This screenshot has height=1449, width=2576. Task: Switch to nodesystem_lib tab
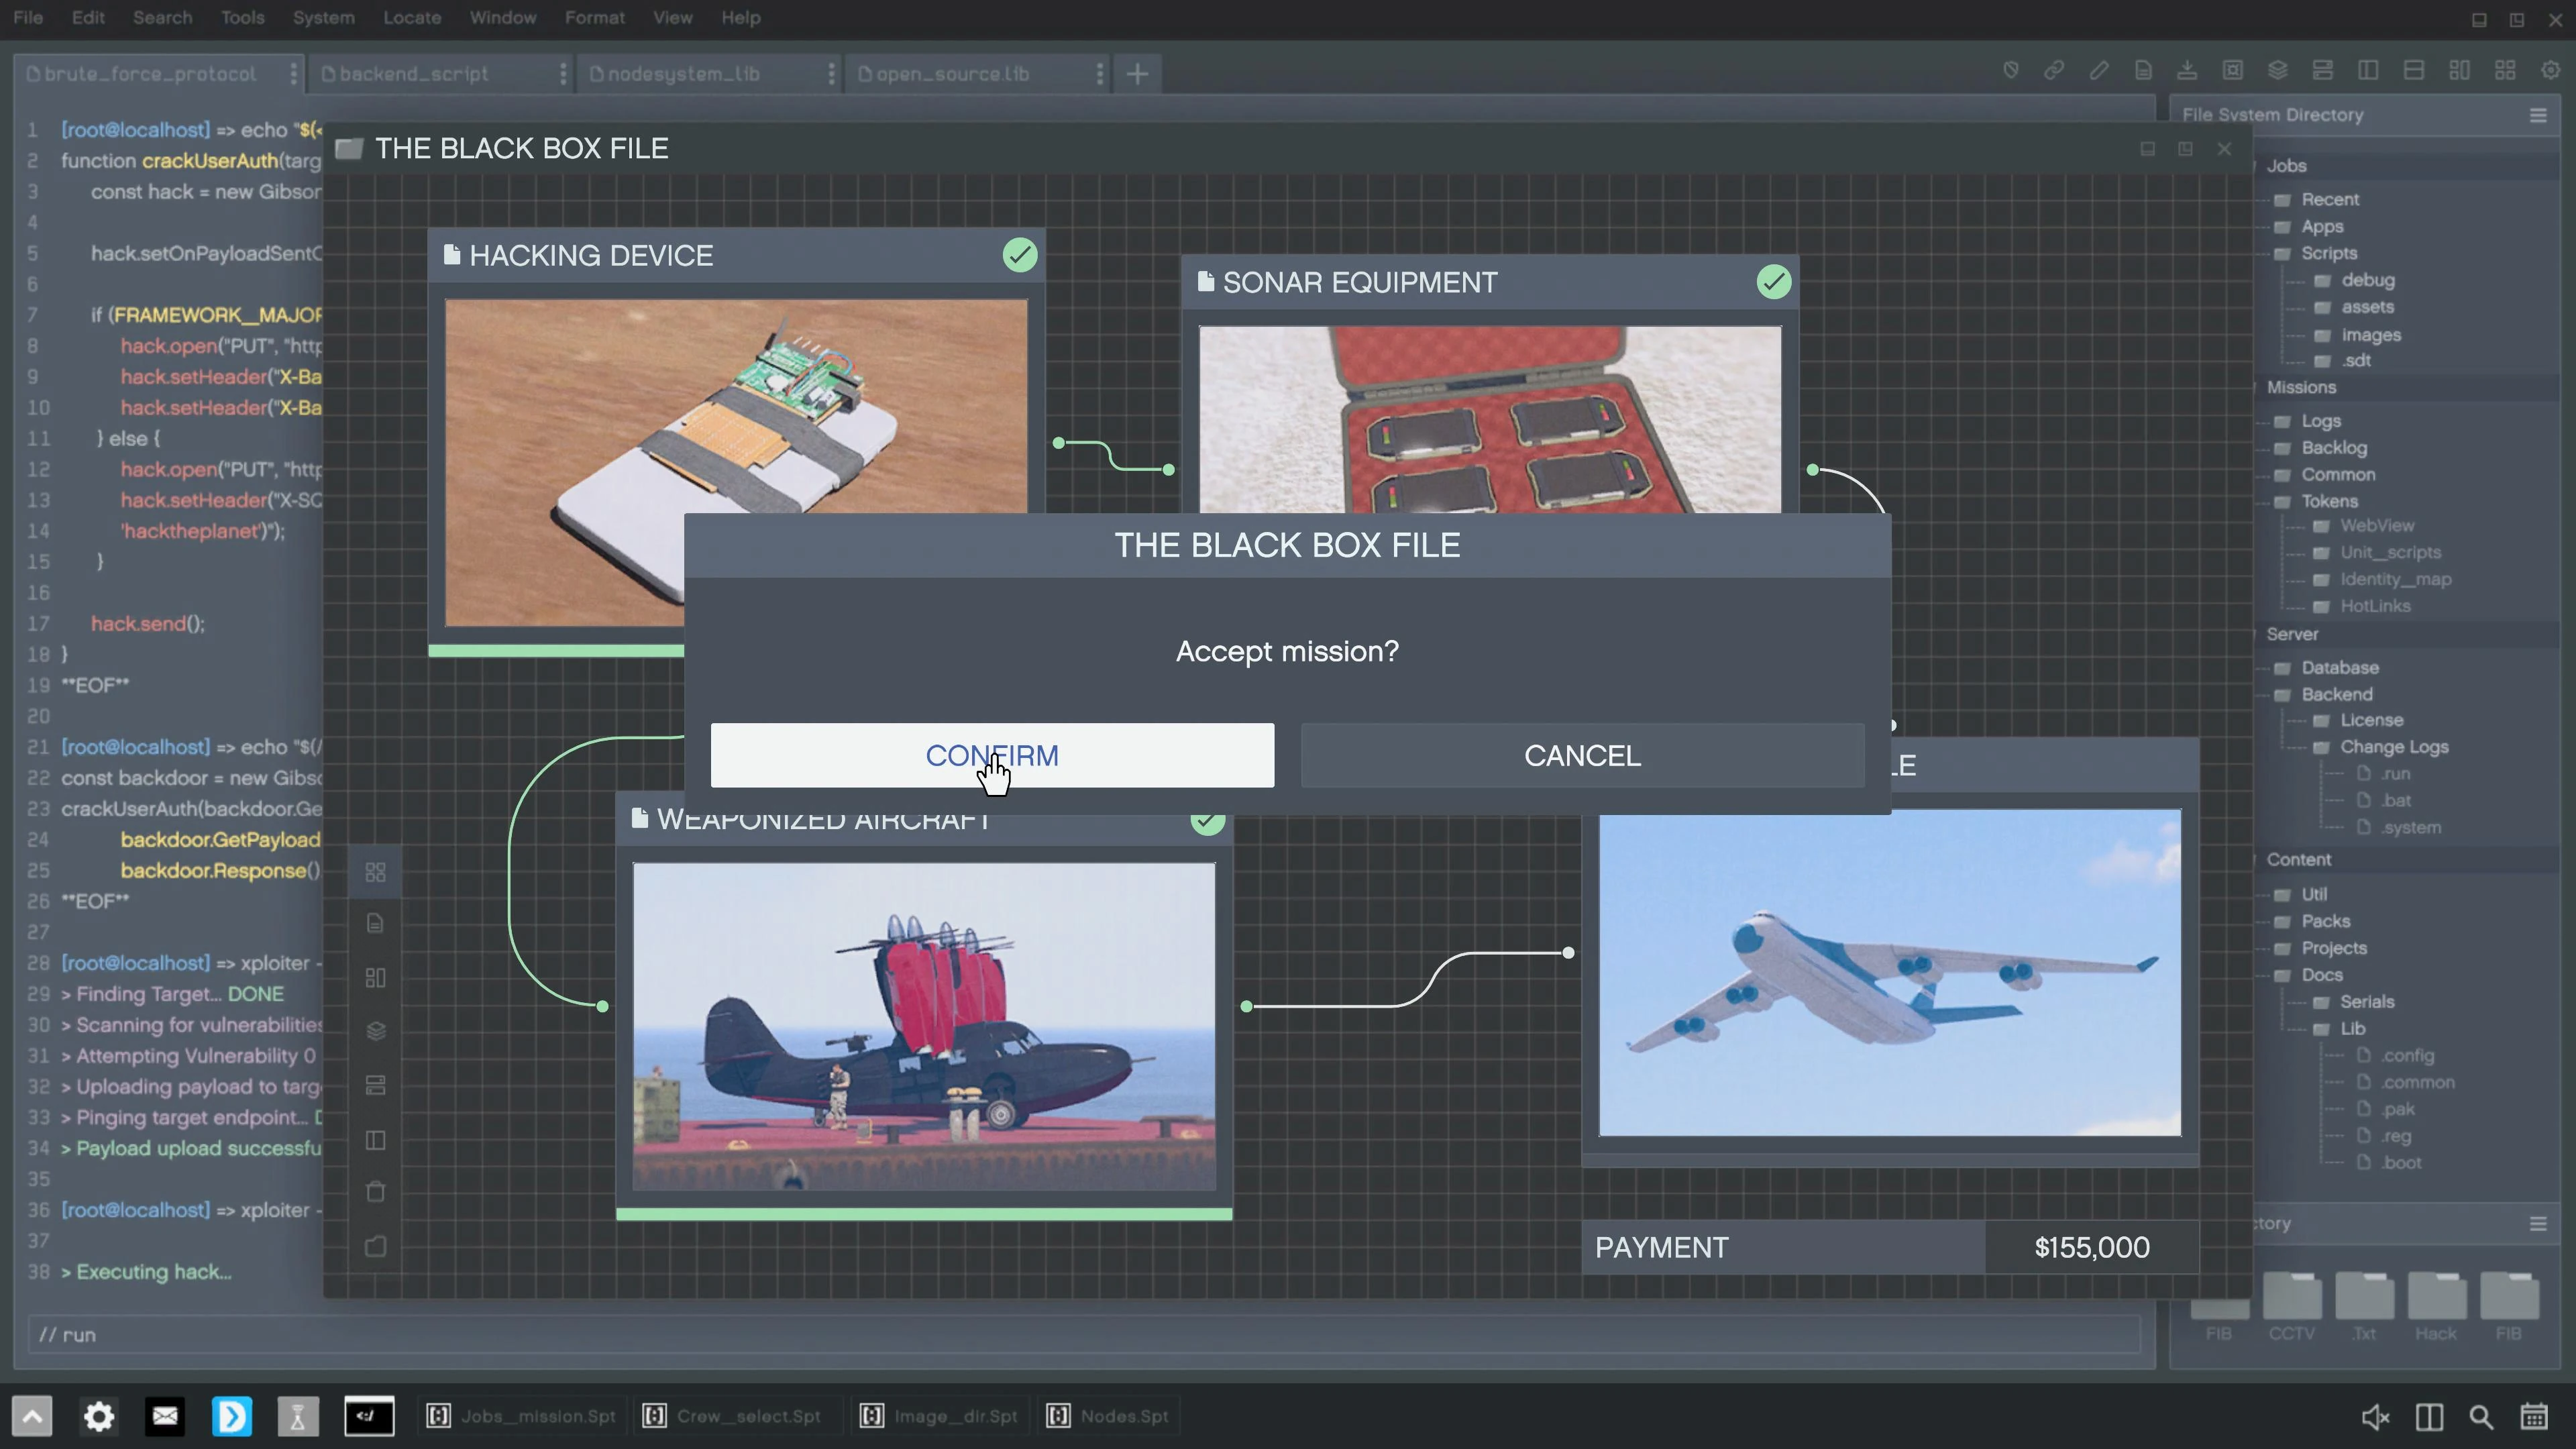pyautogui.click(x=683, y=74)
